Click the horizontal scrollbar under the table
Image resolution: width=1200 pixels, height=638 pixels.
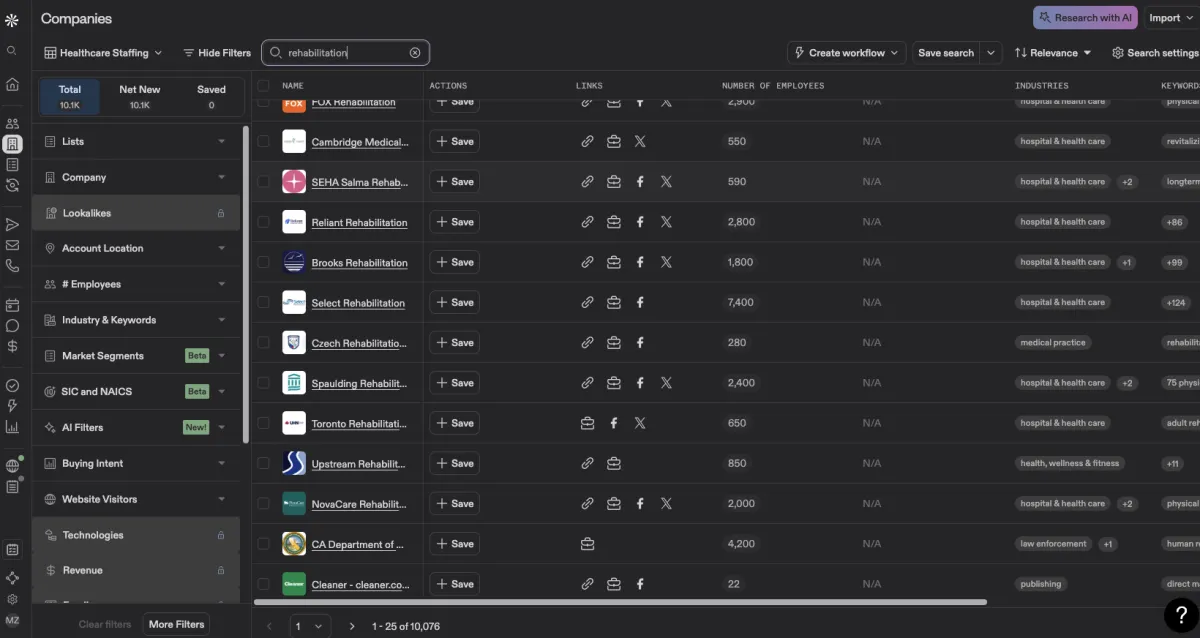coord(620,602)
